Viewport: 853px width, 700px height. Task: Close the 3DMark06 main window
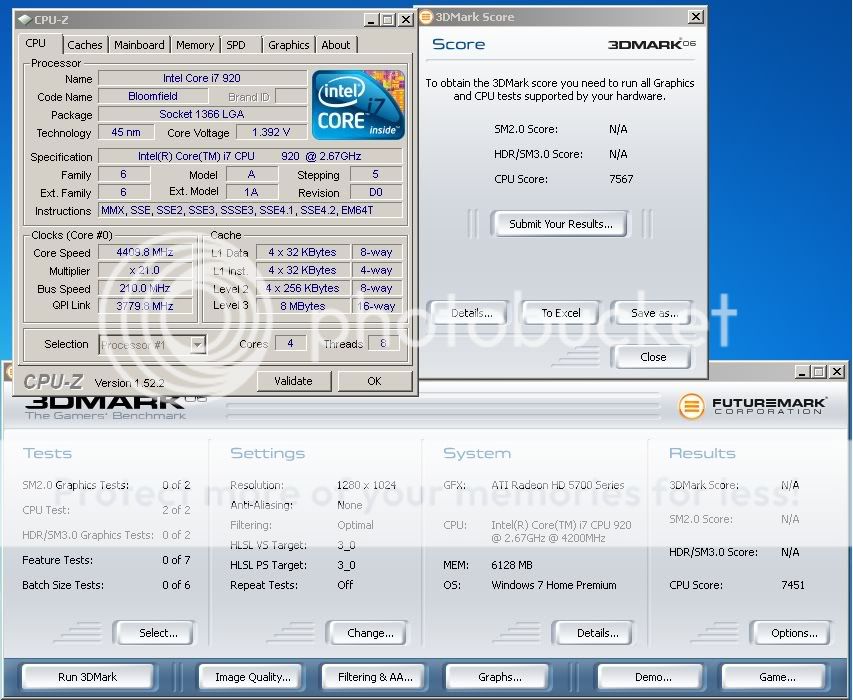[837, 371]
